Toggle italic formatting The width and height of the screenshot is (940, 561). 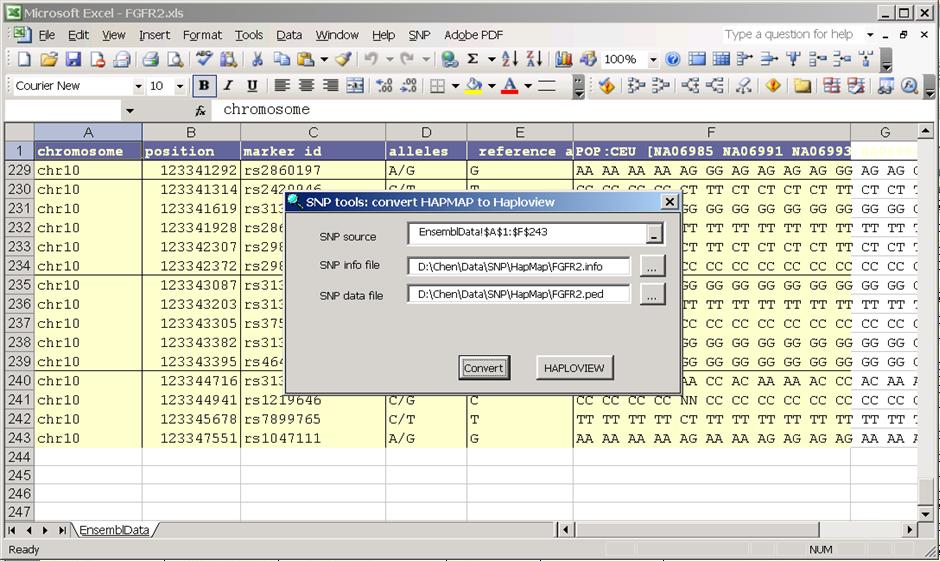click(228, 86)
